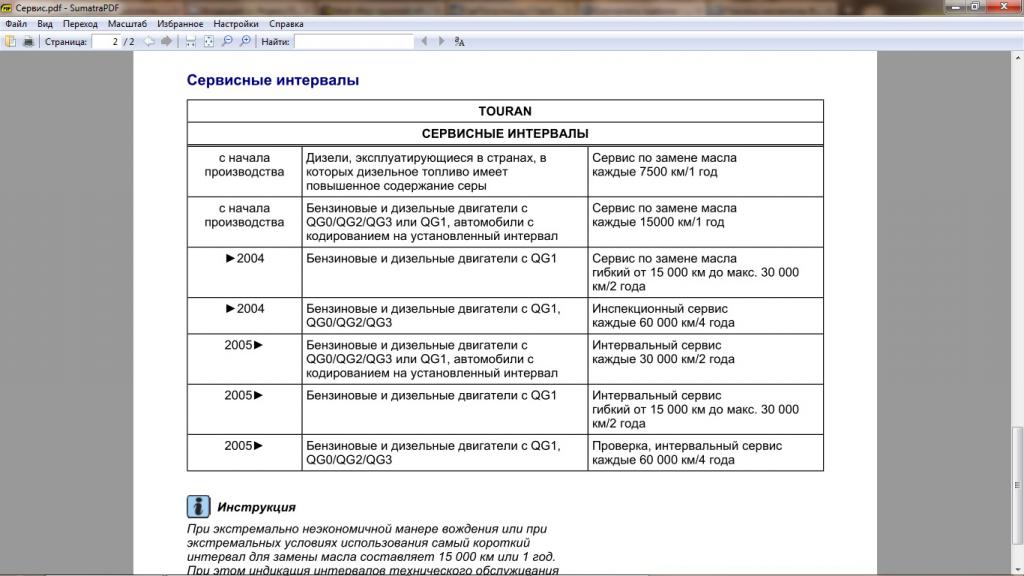Go to the next page arrow

(167, 42)
